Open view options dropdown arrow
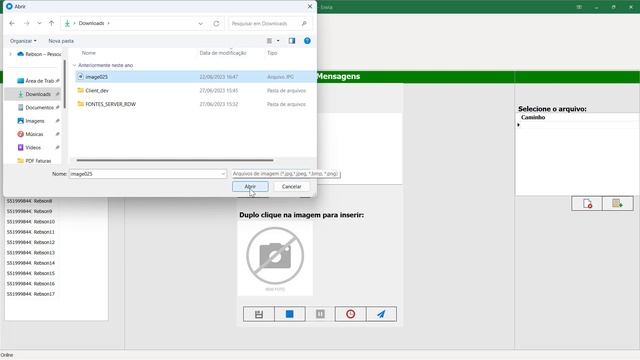This screenshot has height=360, width=640. (278, 41)
